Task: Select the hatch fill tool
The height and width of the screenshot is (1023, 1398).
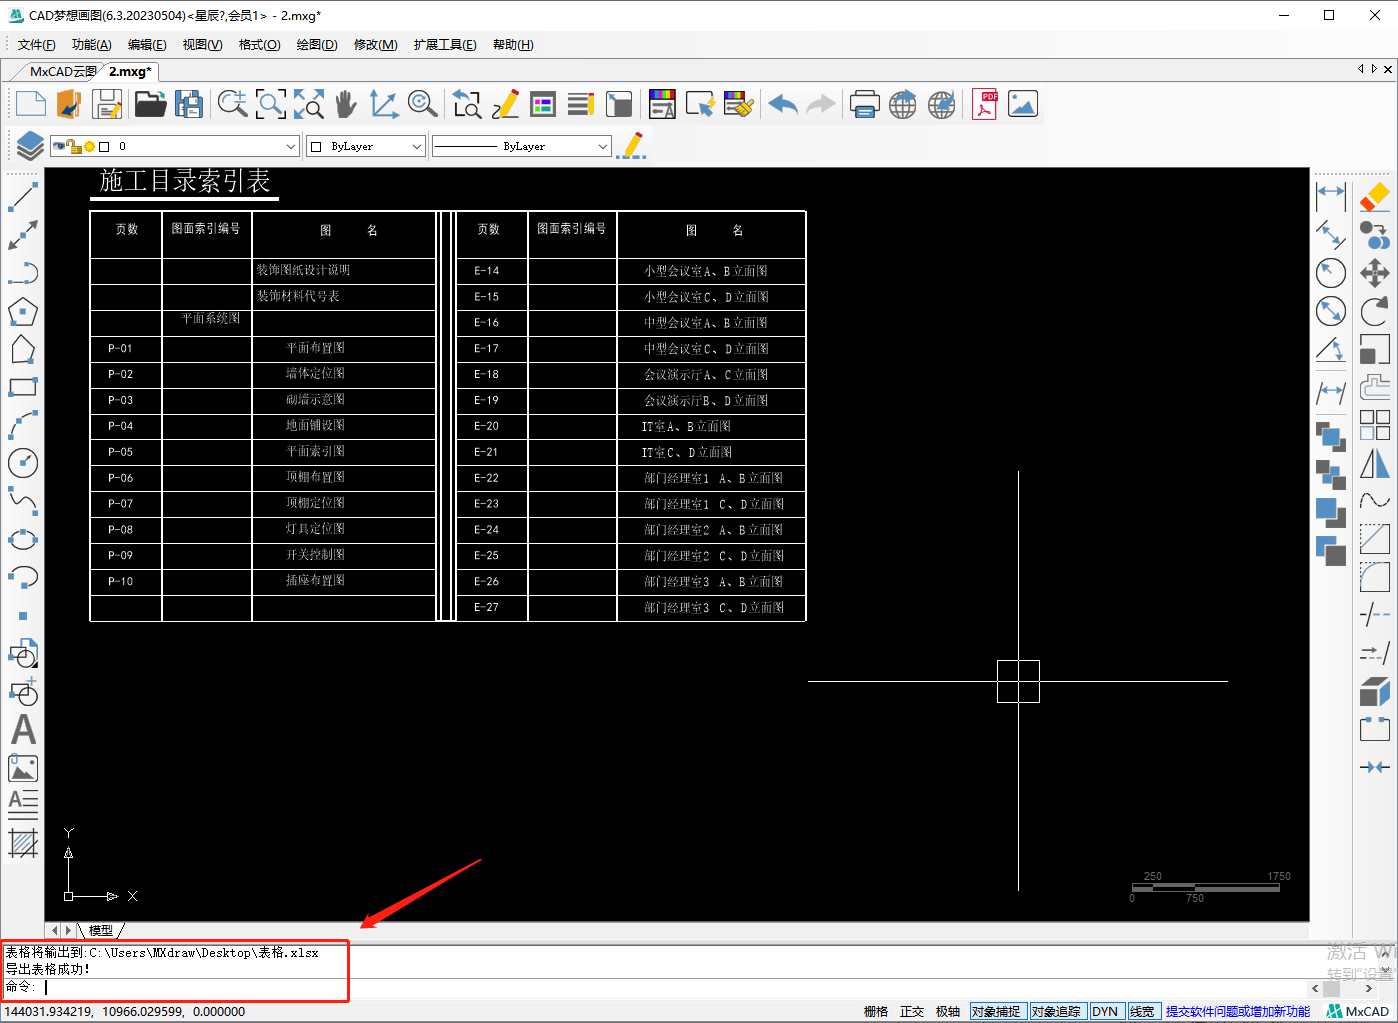Action: click(x=23, y=844)
